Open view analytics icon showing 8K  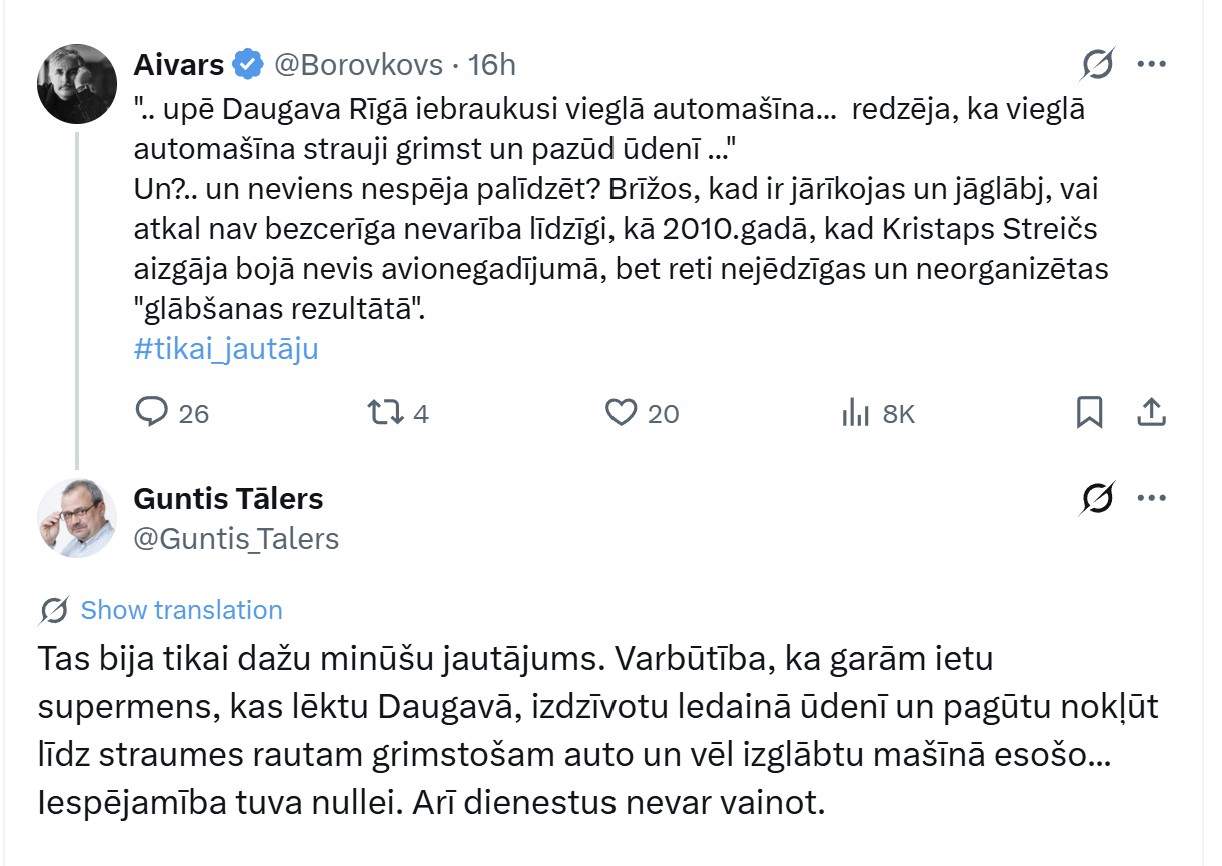coord(856,412)
